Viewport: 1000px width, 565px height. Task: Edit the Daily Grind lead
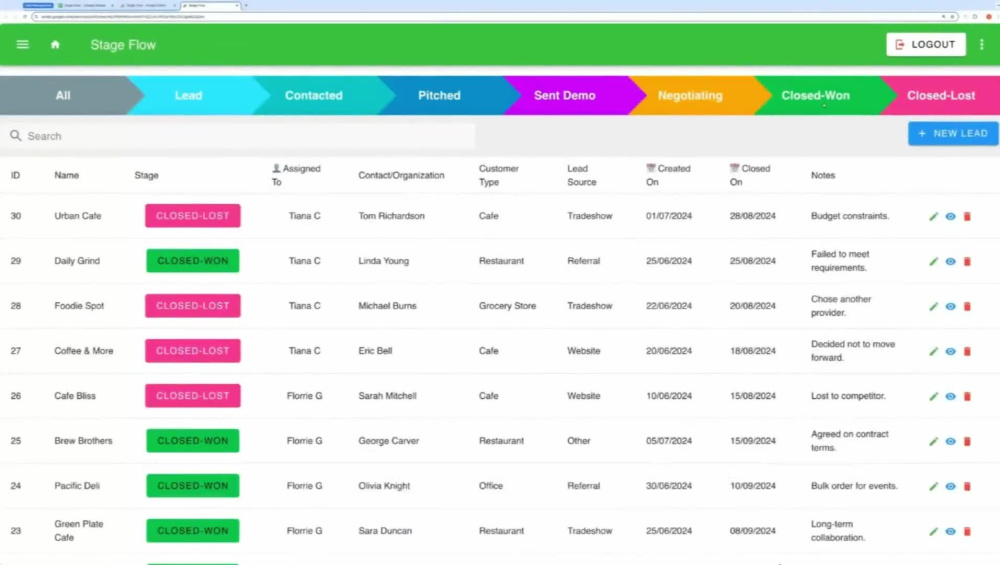(x=934, y=261)
